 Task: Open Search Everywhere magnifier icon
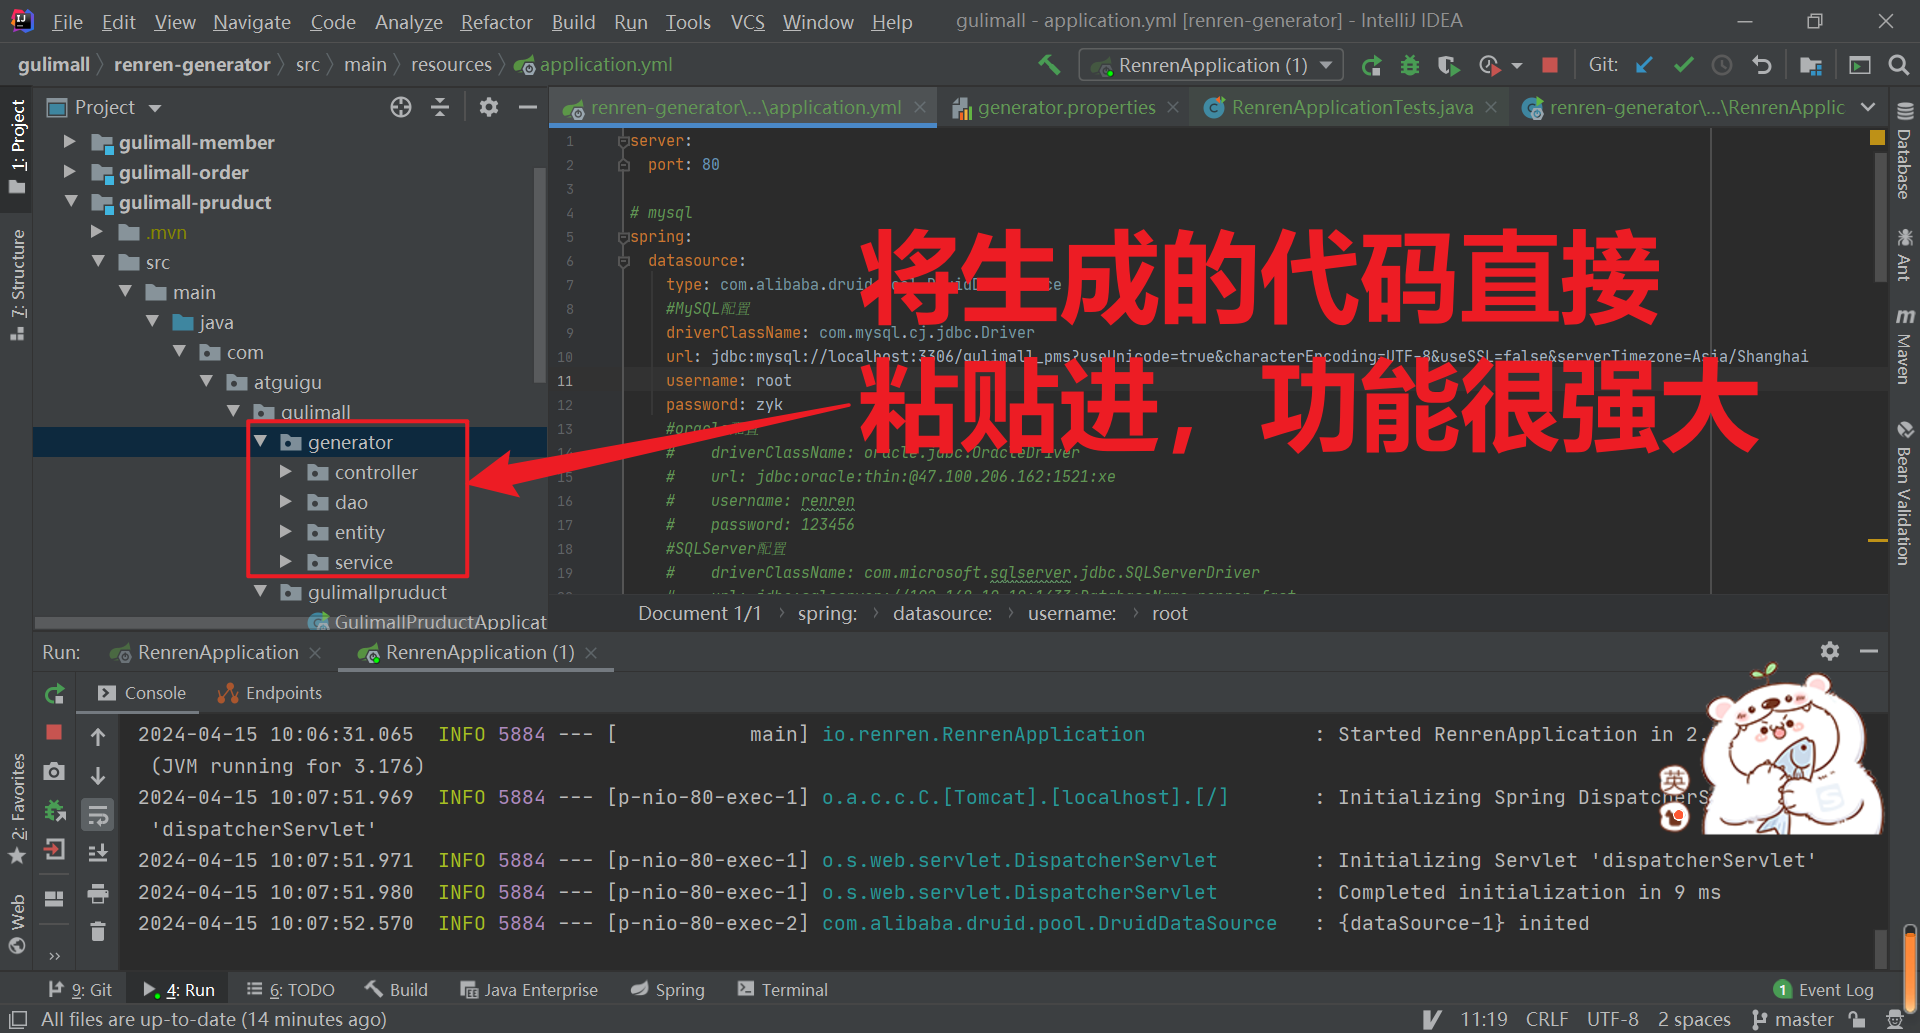point(1898,65)
